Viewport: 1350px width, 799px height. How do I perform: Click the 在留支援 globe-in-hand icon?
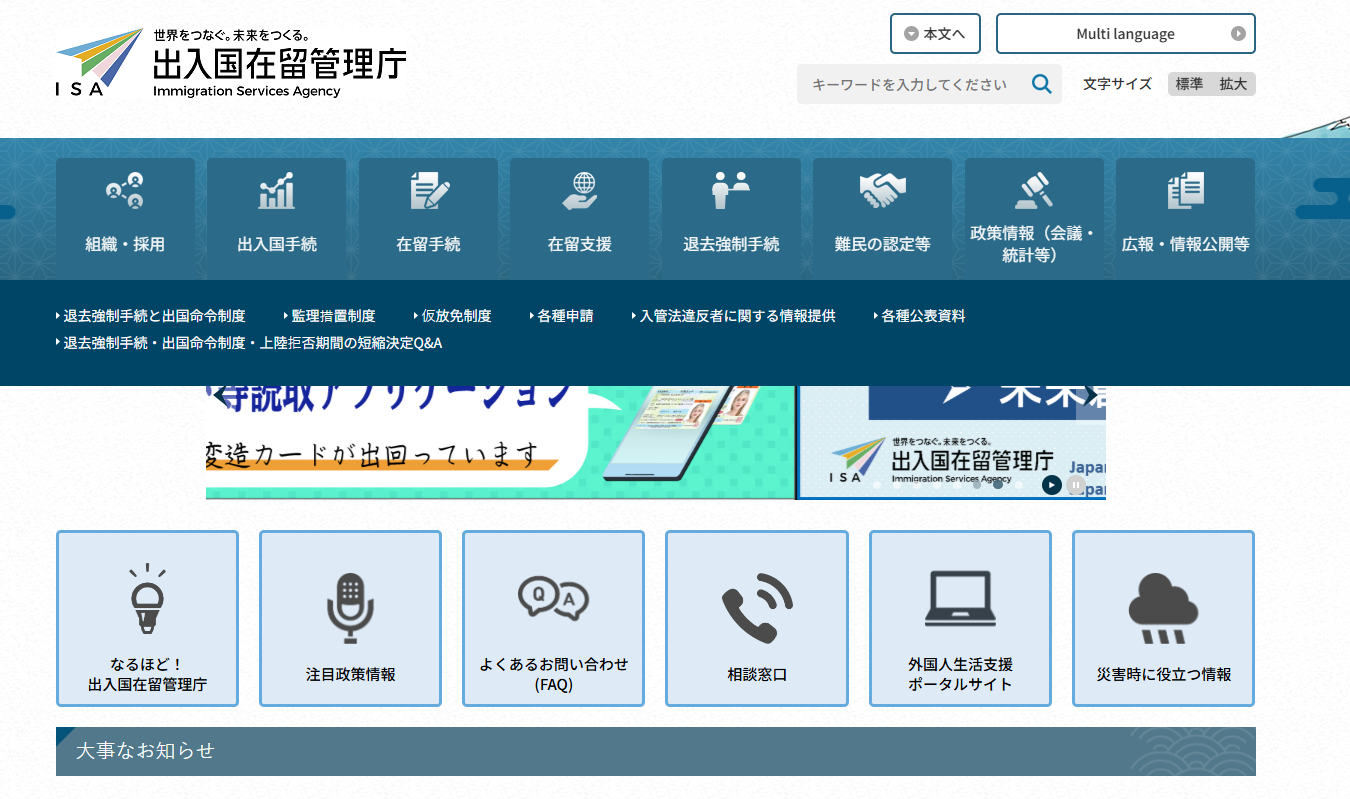pos(579,190)
